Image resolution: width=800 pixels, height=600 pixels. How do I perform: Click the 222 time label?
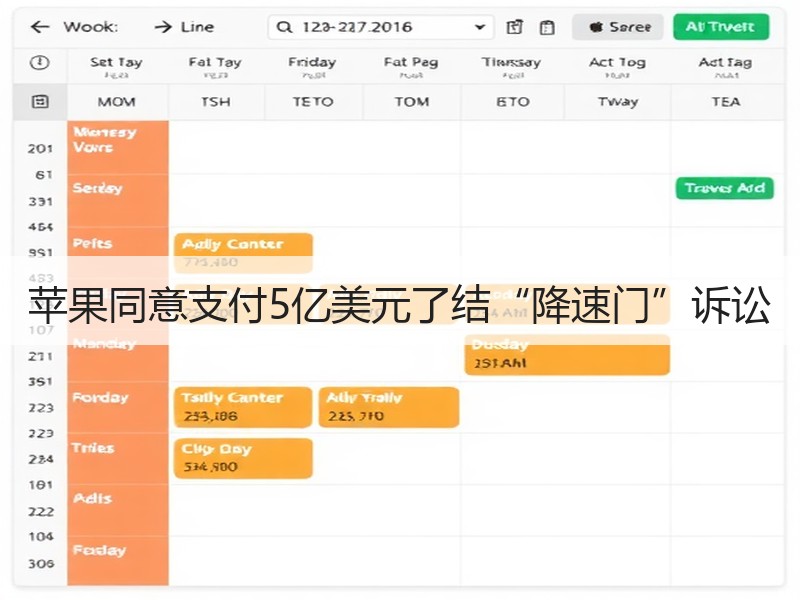[x=41, y=512]
